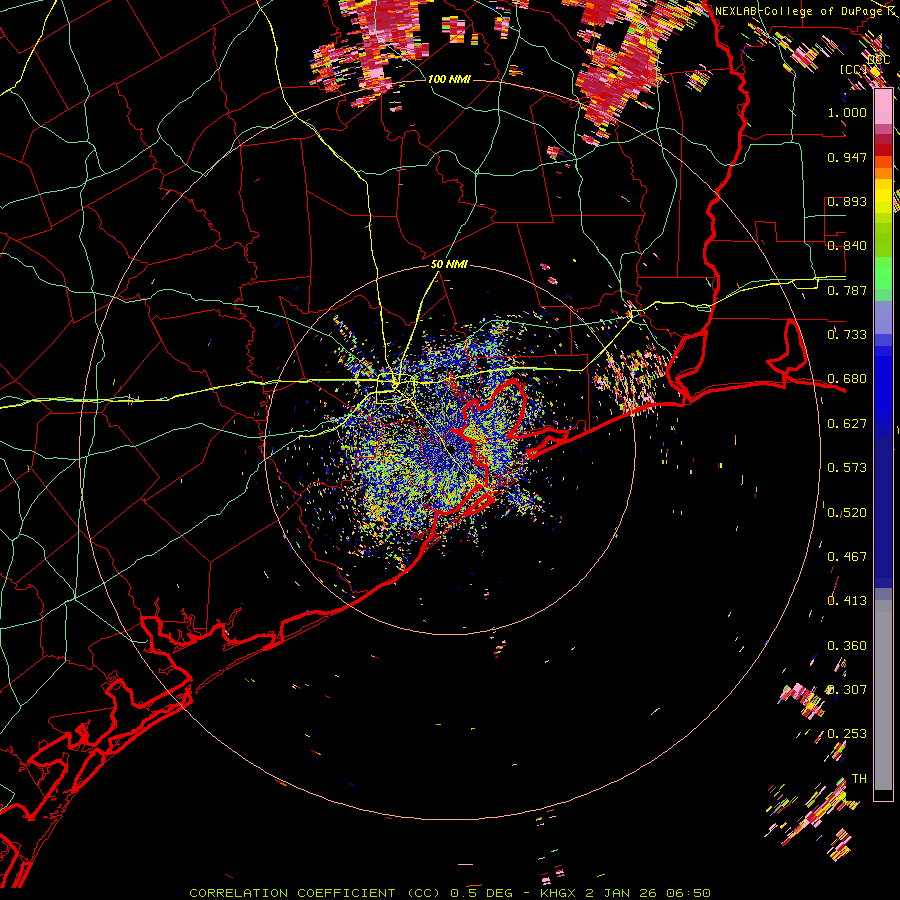Click the 0.733 color scale value

tap(847, 334)
